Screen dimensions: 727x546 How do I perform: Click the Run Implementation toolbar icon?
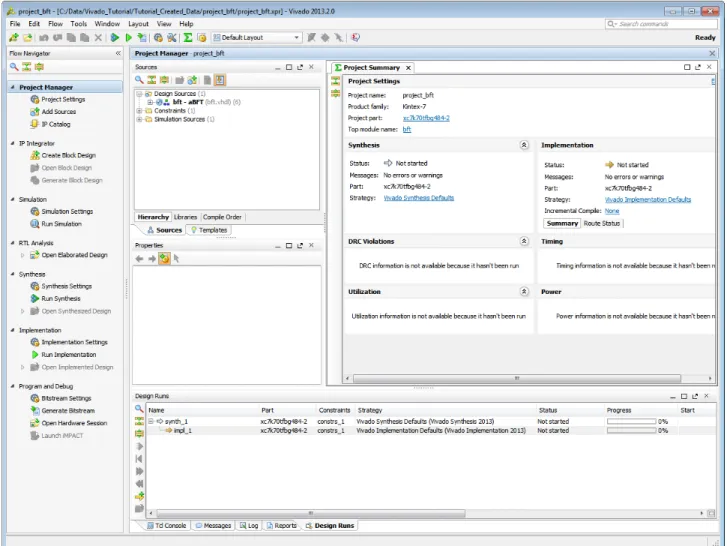[129, 38]
